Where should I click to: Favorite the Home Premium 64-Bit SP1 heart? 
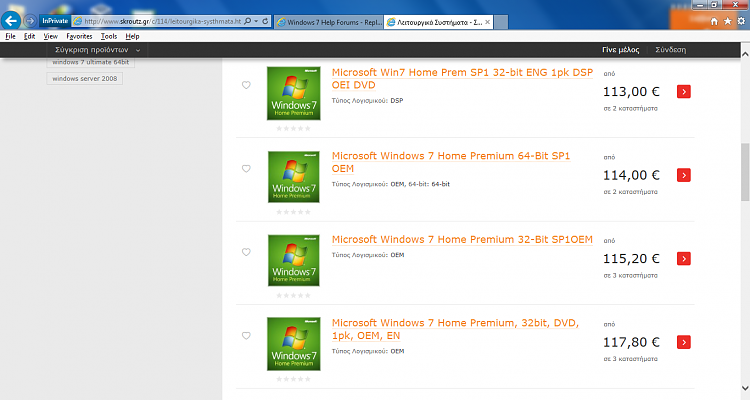[246, 168]
